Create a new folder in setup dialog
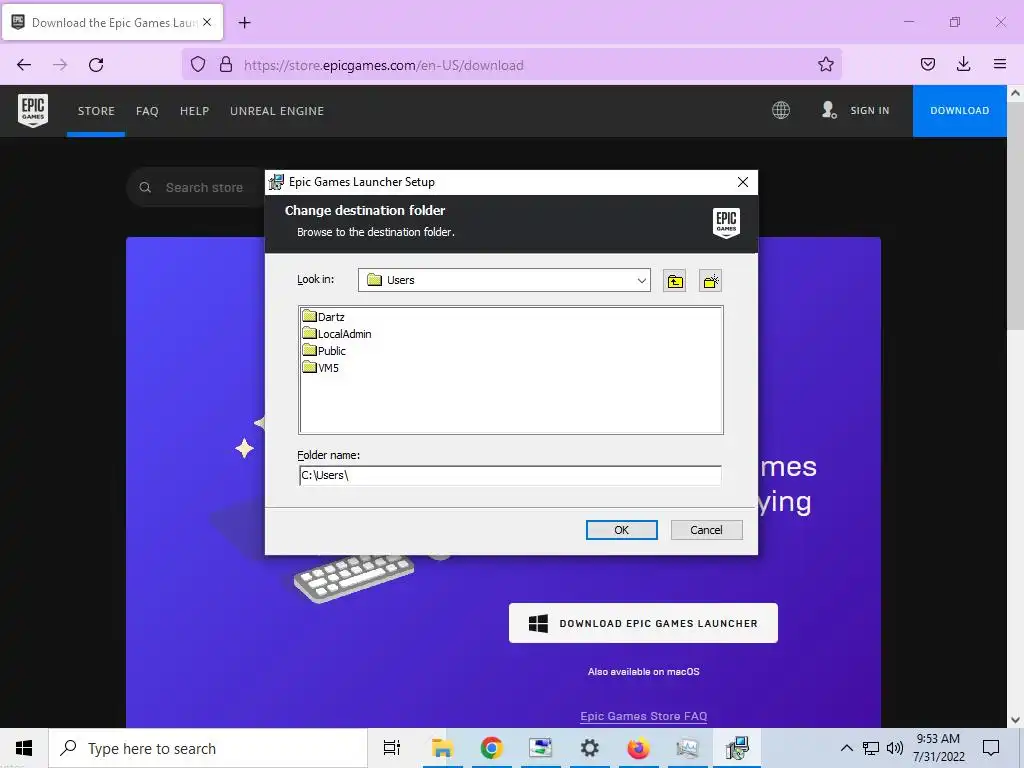This screenshot has height=768, width=1024. pos(710,281)
